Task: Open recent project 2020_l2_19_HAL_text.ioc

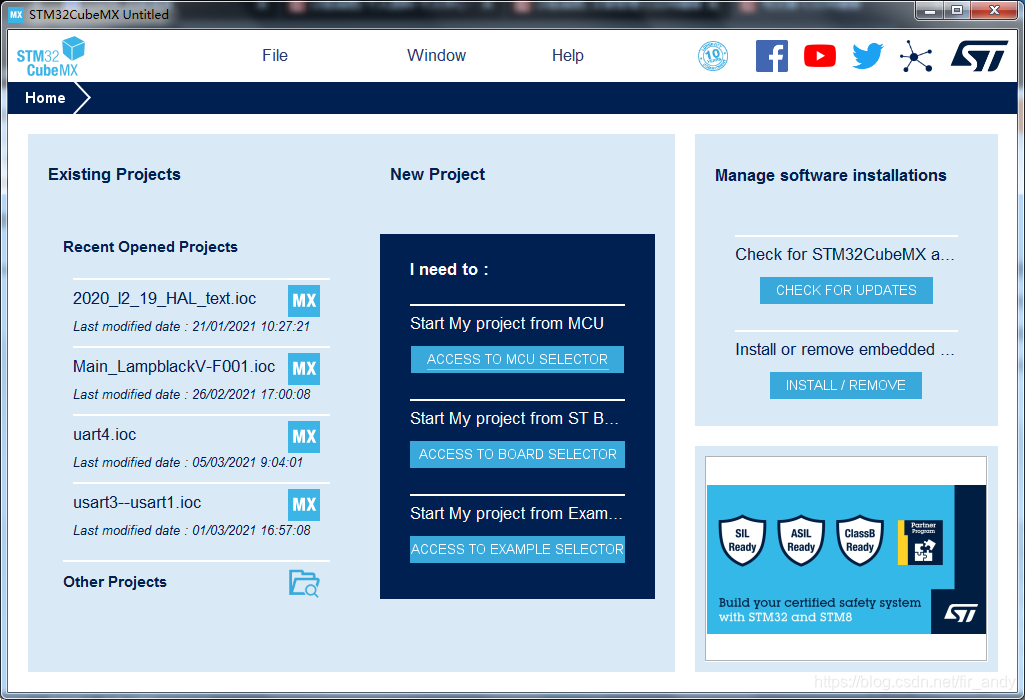Action: click(165, 299)
